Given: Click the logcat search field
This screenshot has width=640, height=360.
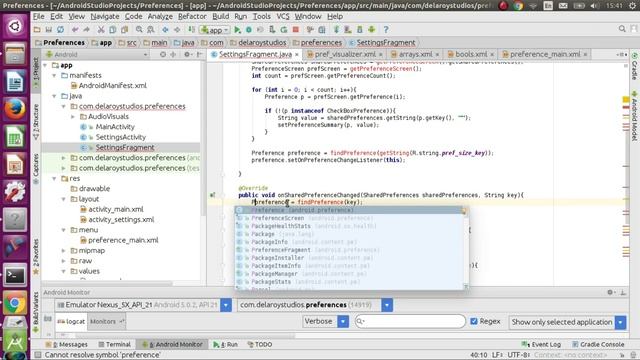Looking at the screenshot, I should click(410, 322).
